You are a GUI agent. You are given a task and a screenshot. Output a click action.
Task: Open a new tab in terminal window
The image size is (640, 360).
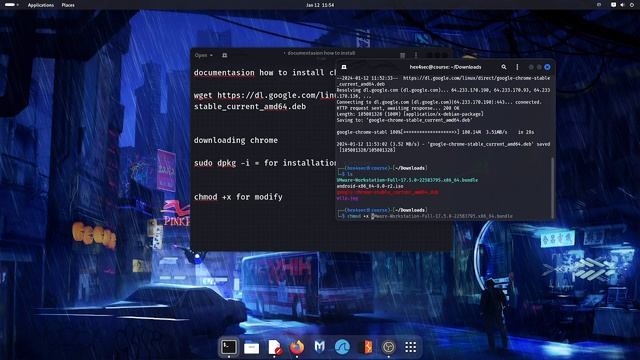(344, 67)
